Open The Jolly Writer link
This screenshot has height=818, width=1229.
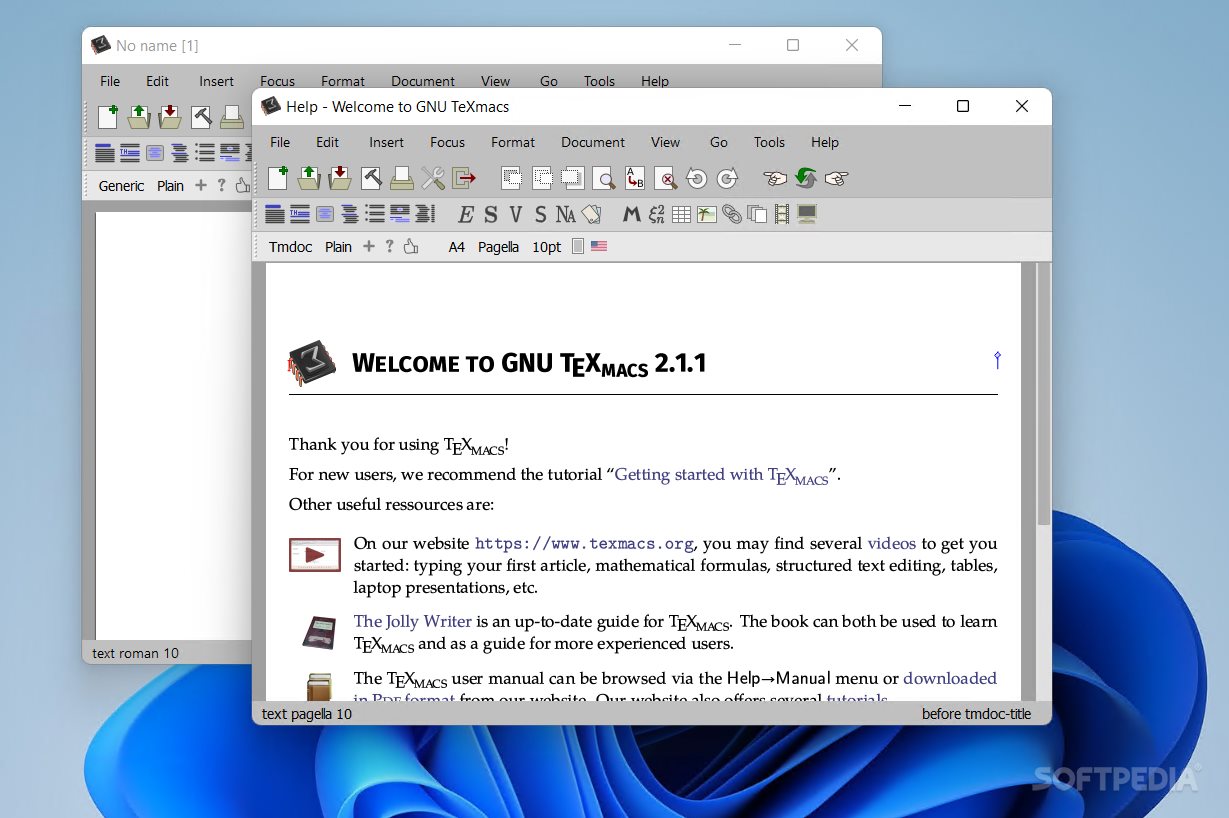(412, 621)
